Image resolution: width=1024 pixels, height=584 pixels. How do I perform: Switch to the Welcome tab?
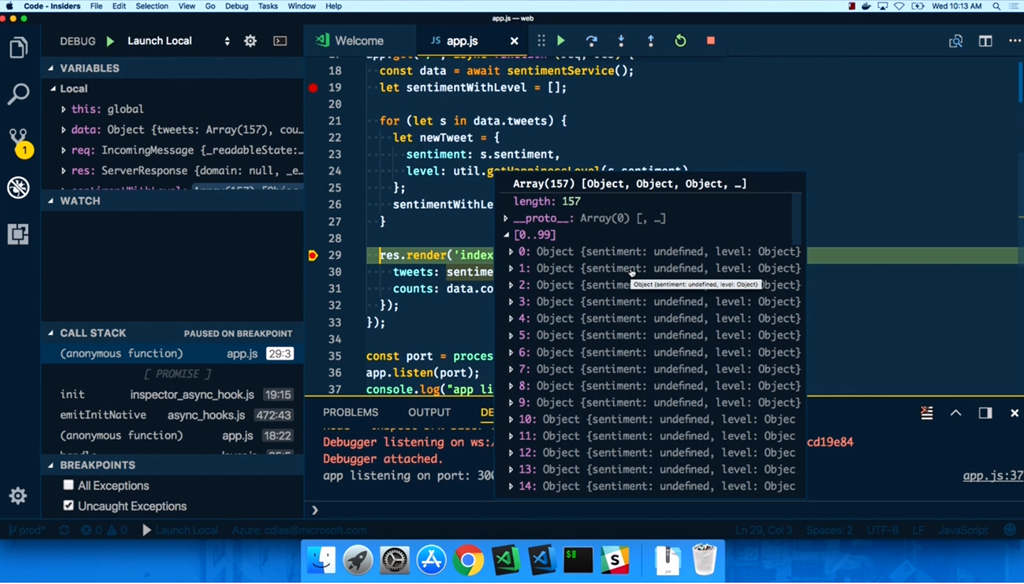click(358, 41)
